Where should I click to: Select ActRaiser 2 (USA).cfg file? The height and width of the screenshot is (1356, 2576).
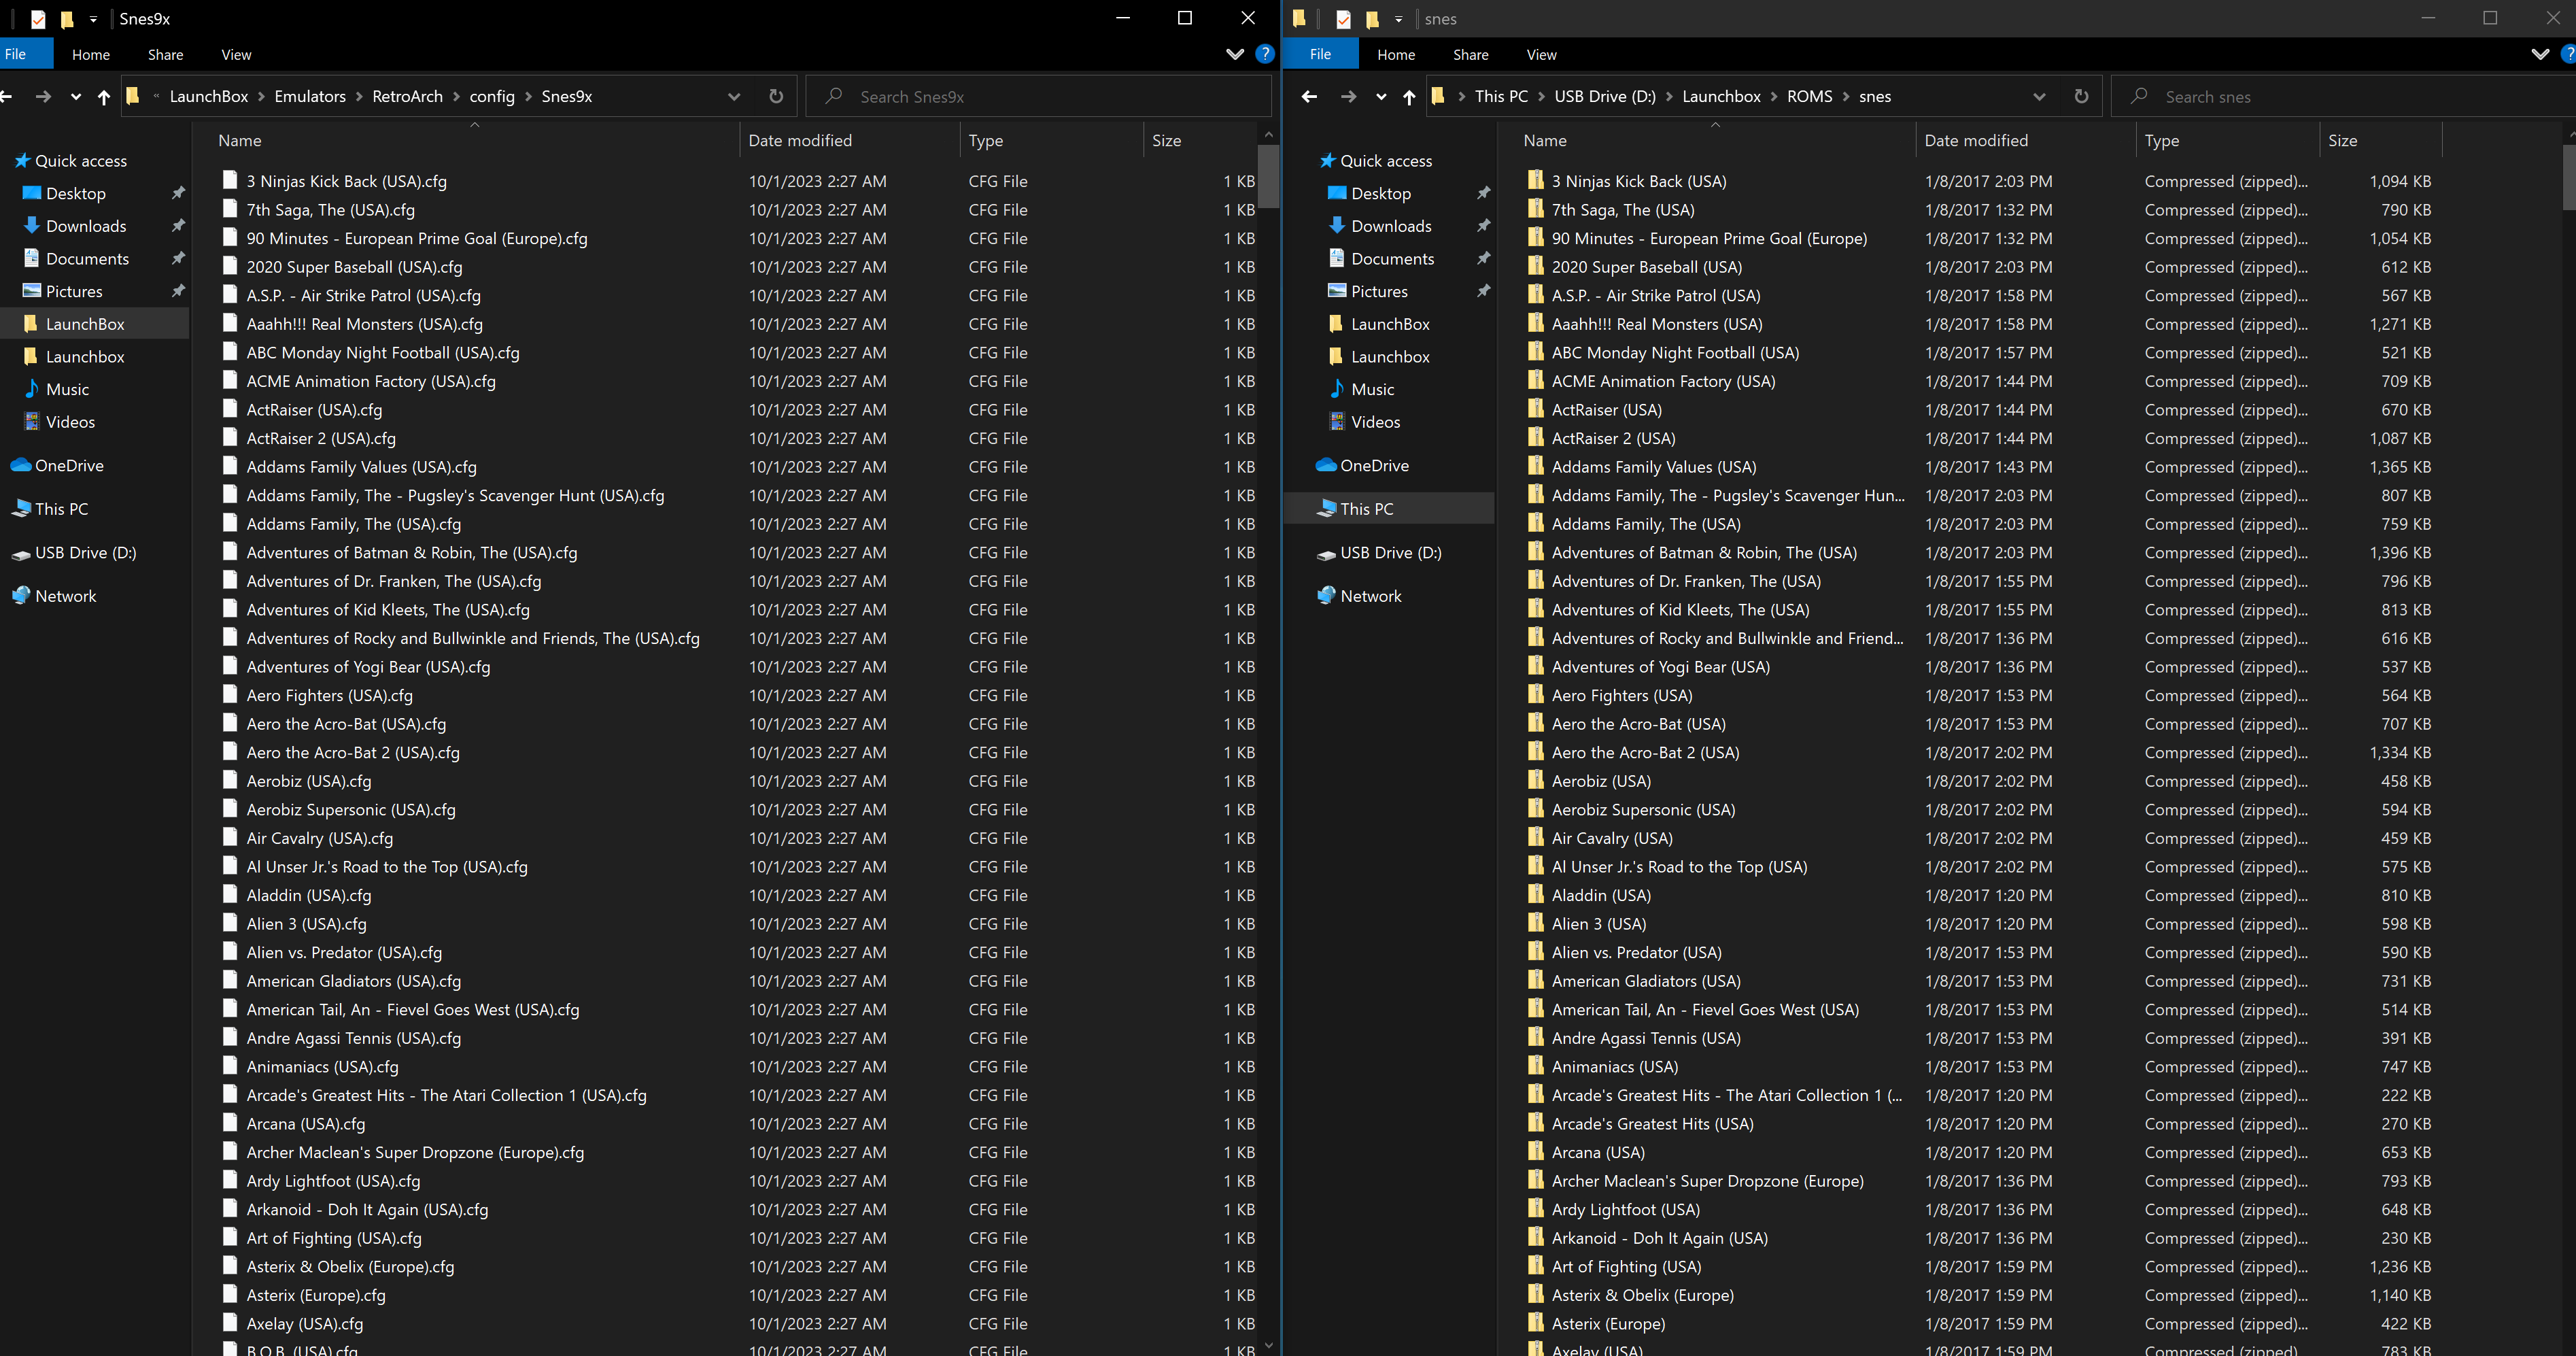[x=320, y=438]
